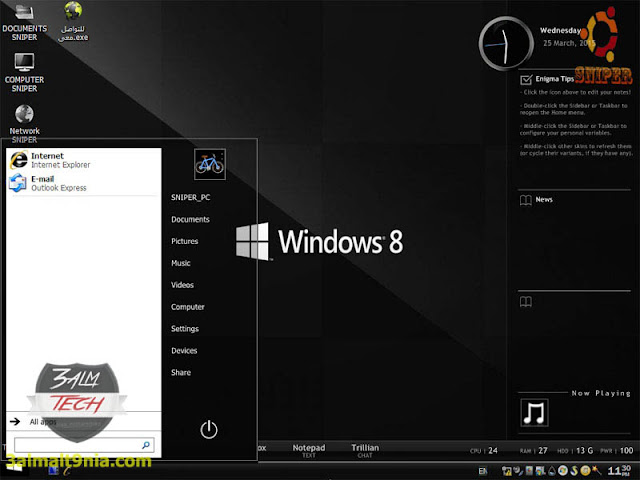
Task: Open DOCUMENTS SNIPER desktop icon
Action: click(x=24, y=22)
